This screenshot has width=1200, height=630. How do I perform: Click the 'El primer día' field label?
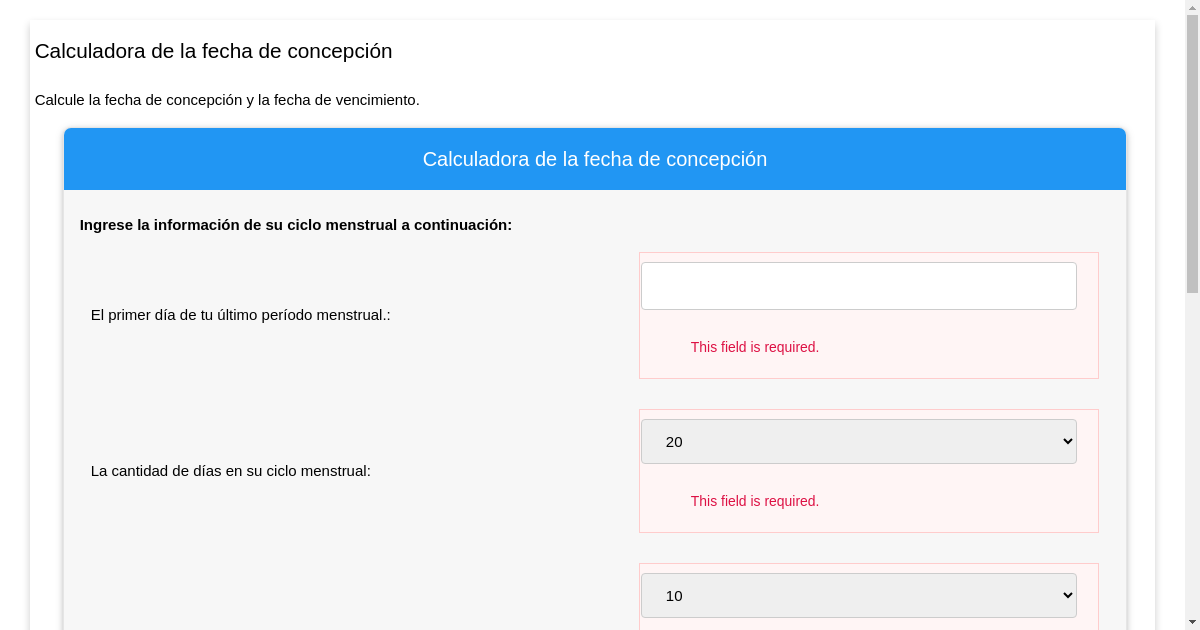(x=241, y=314)
